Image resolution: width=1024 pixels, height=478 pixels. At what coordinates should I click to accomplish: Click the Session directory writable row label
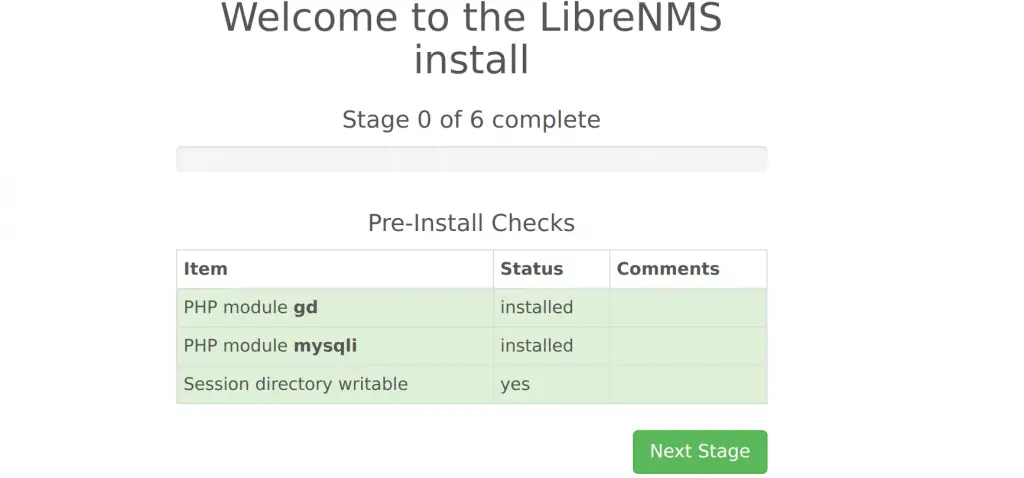click(295, 384)
